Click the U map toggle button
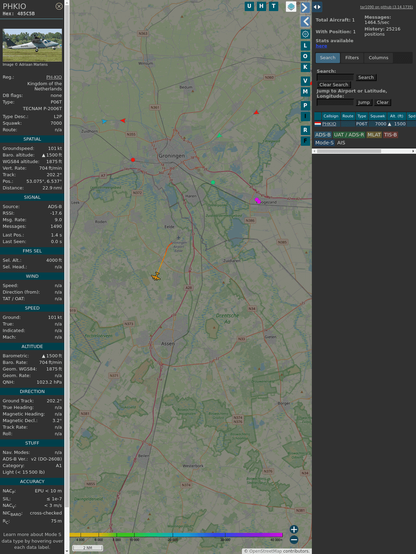Screen dimensions: 416x554 tap(249, 6)
